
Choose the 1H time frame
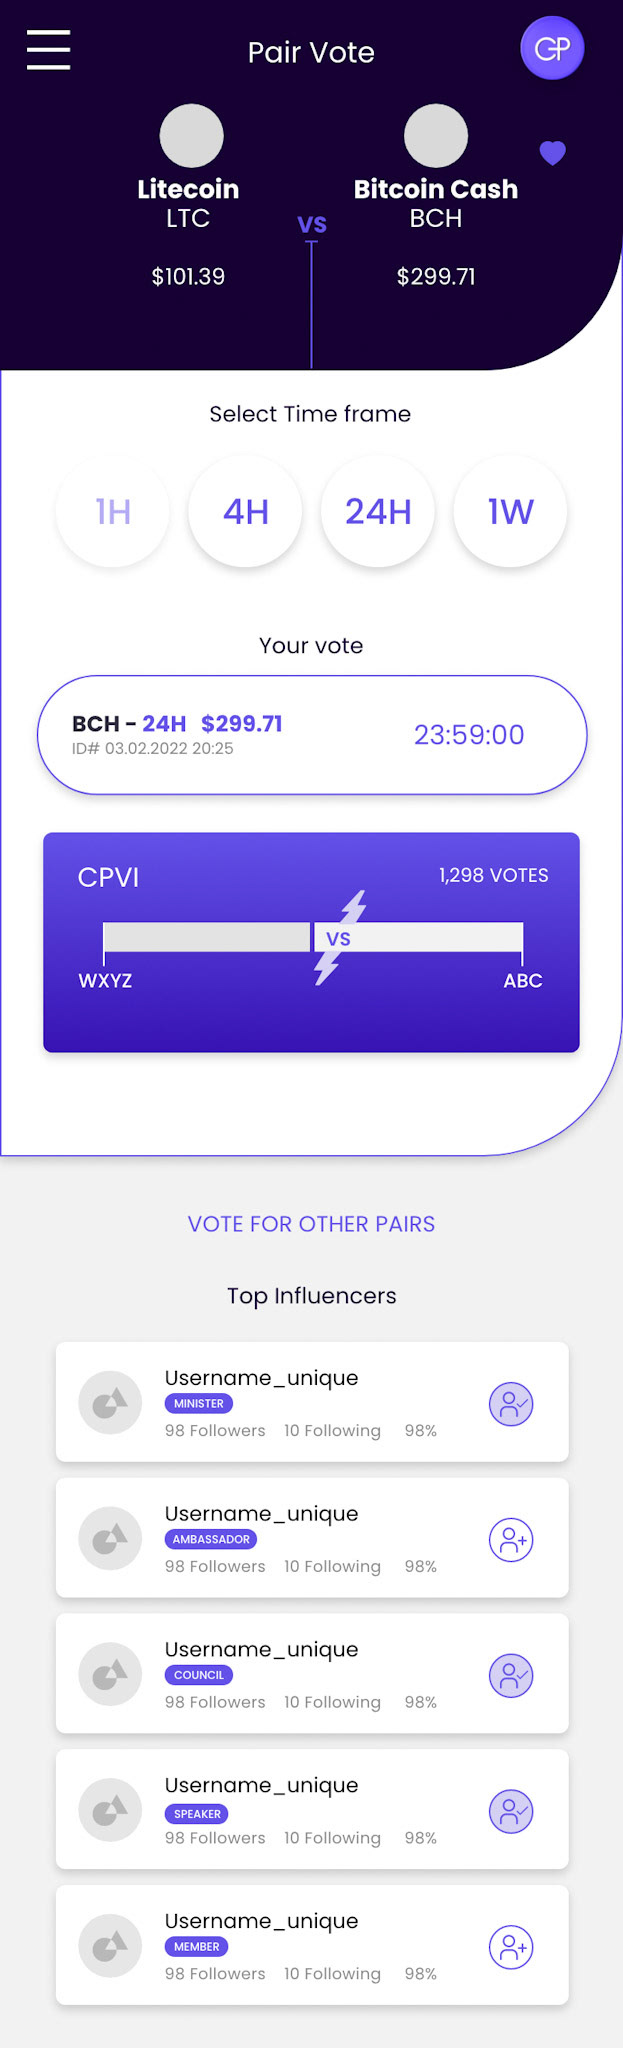(113, 512)
